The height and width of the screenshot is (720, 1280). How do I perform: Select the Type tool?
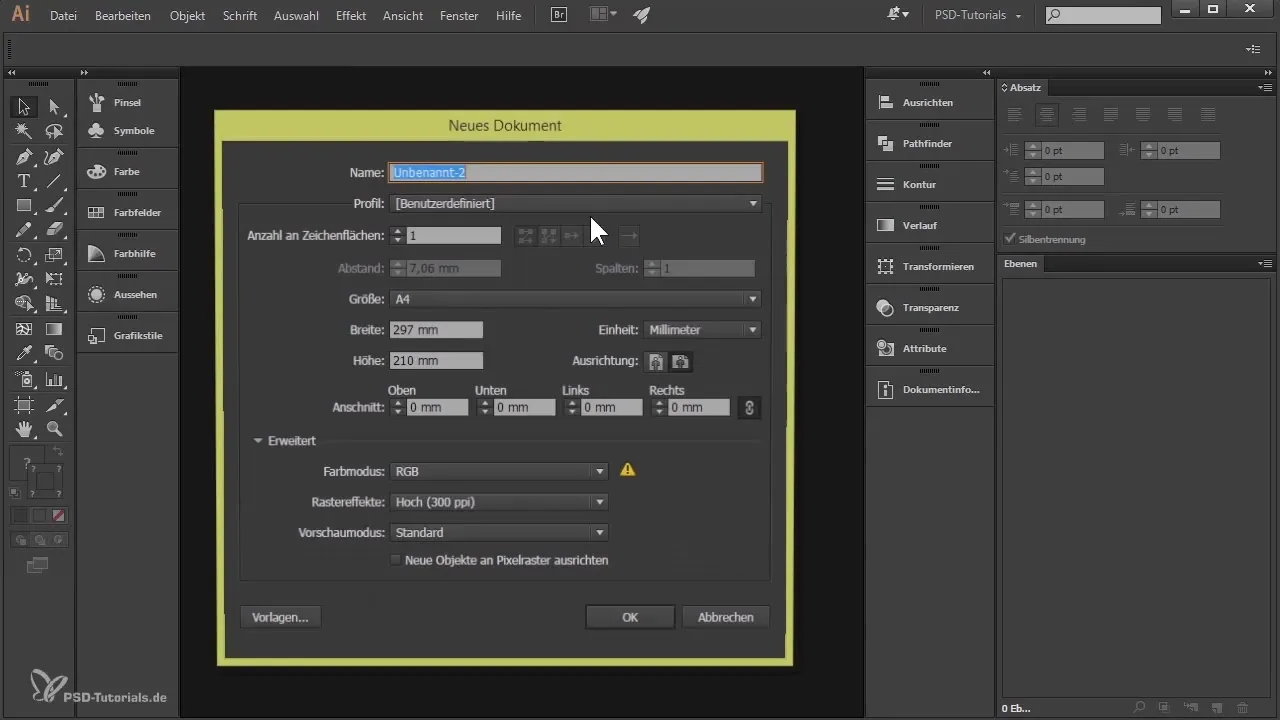click(x=24, y=181)
